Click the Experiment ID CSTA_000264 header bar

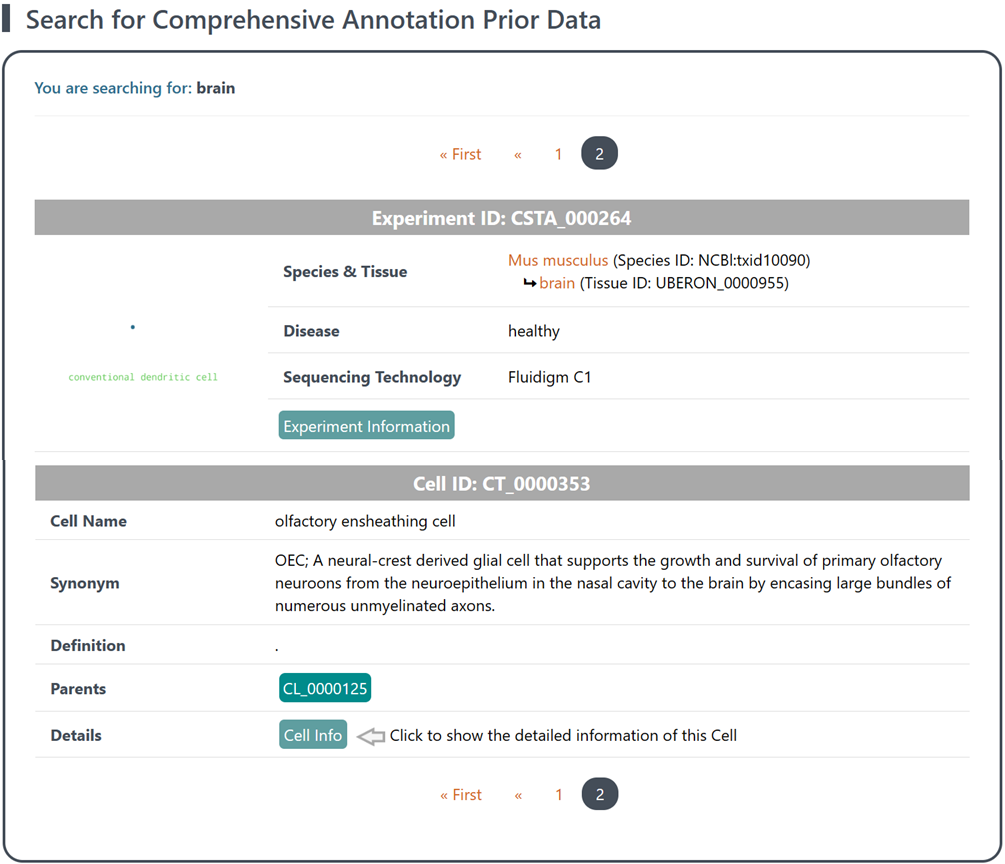click(x=501, y=218)
